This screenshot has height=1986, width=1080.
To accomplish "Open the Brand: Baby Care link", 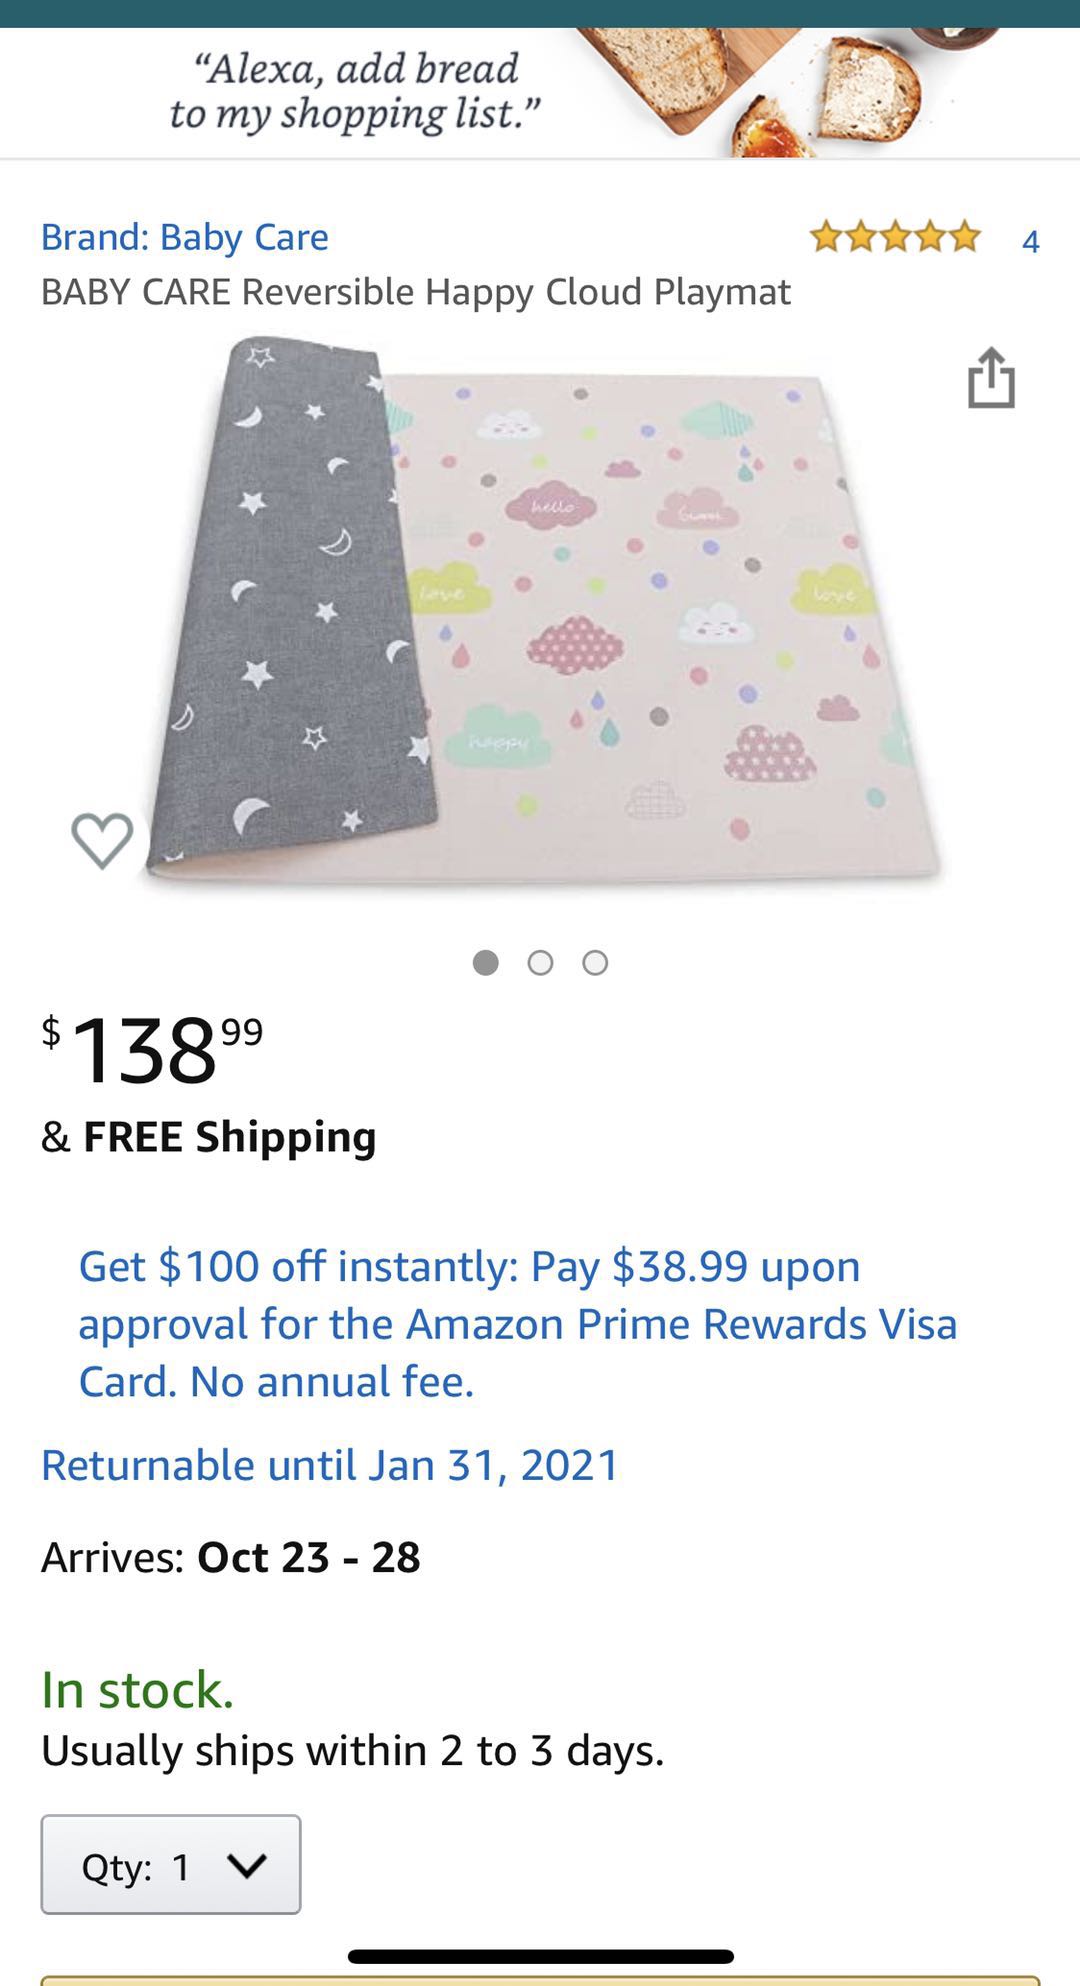I will (x=184, y=237).
